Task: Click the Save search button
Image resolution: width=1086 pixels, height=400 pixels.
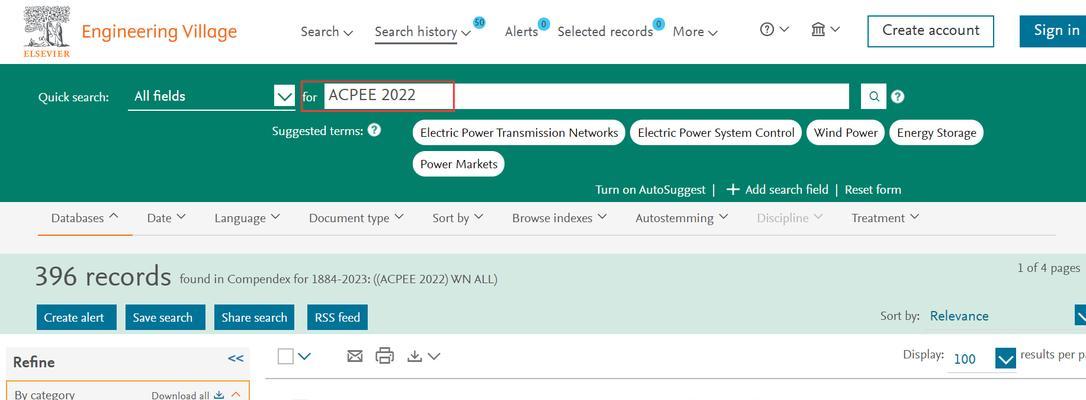Action: coord(165,318)
